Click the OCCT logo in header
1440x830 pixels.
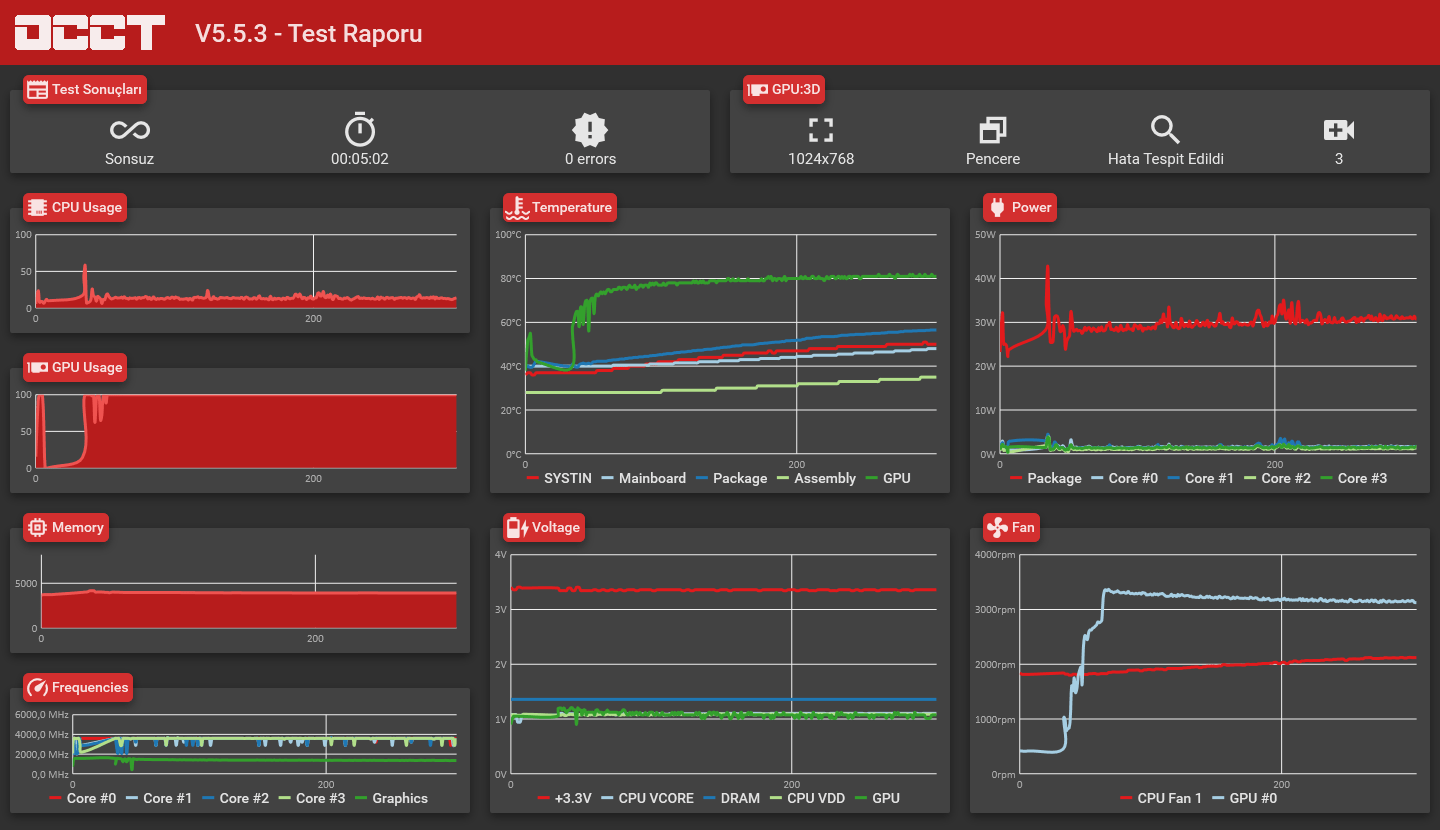click(89, 32)
